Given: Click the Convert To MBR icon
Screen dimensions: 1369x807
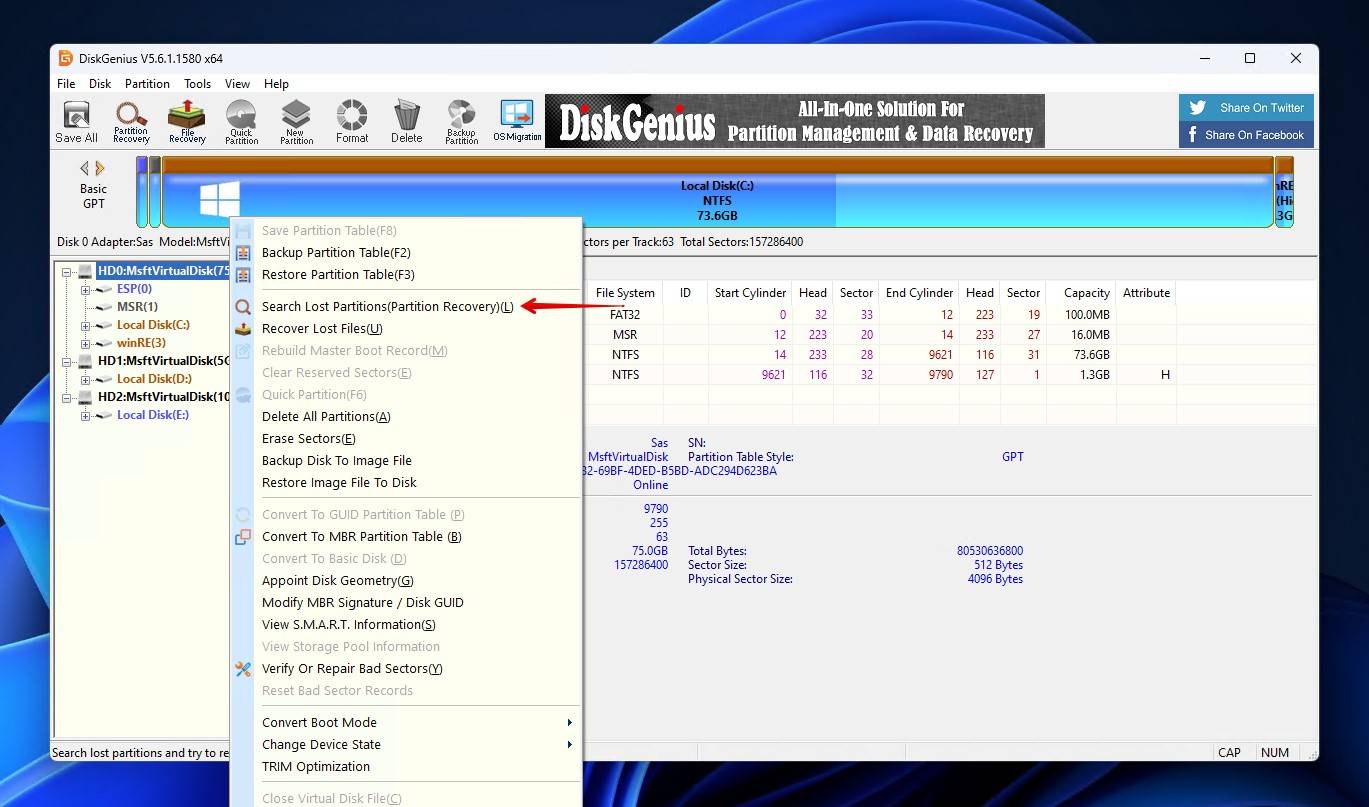Looking at the screenshot, I should pyautogui.click(x=243, y=537).
